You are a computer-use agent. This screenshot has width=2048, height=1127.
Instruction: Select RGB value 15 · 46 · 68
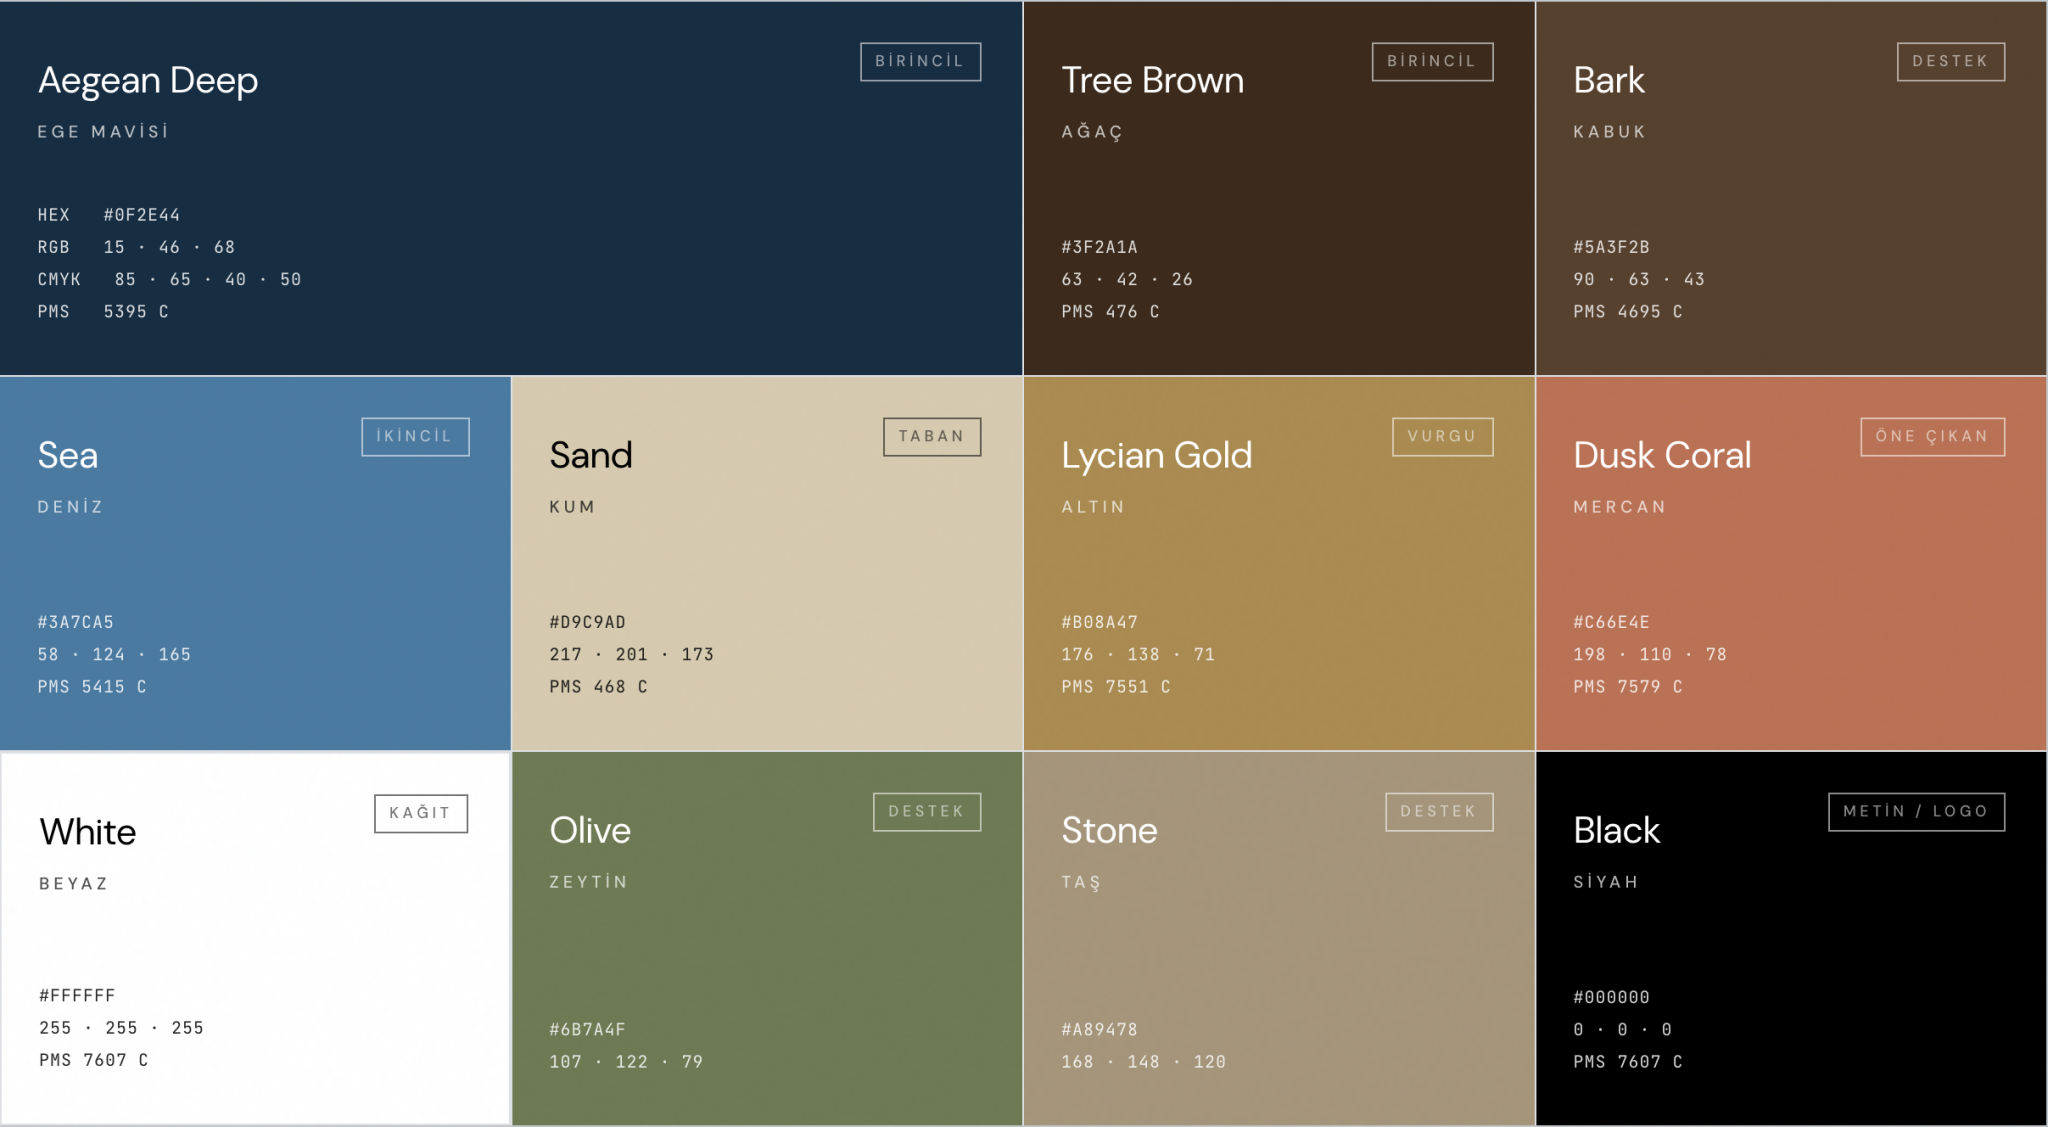pos(169,247)
